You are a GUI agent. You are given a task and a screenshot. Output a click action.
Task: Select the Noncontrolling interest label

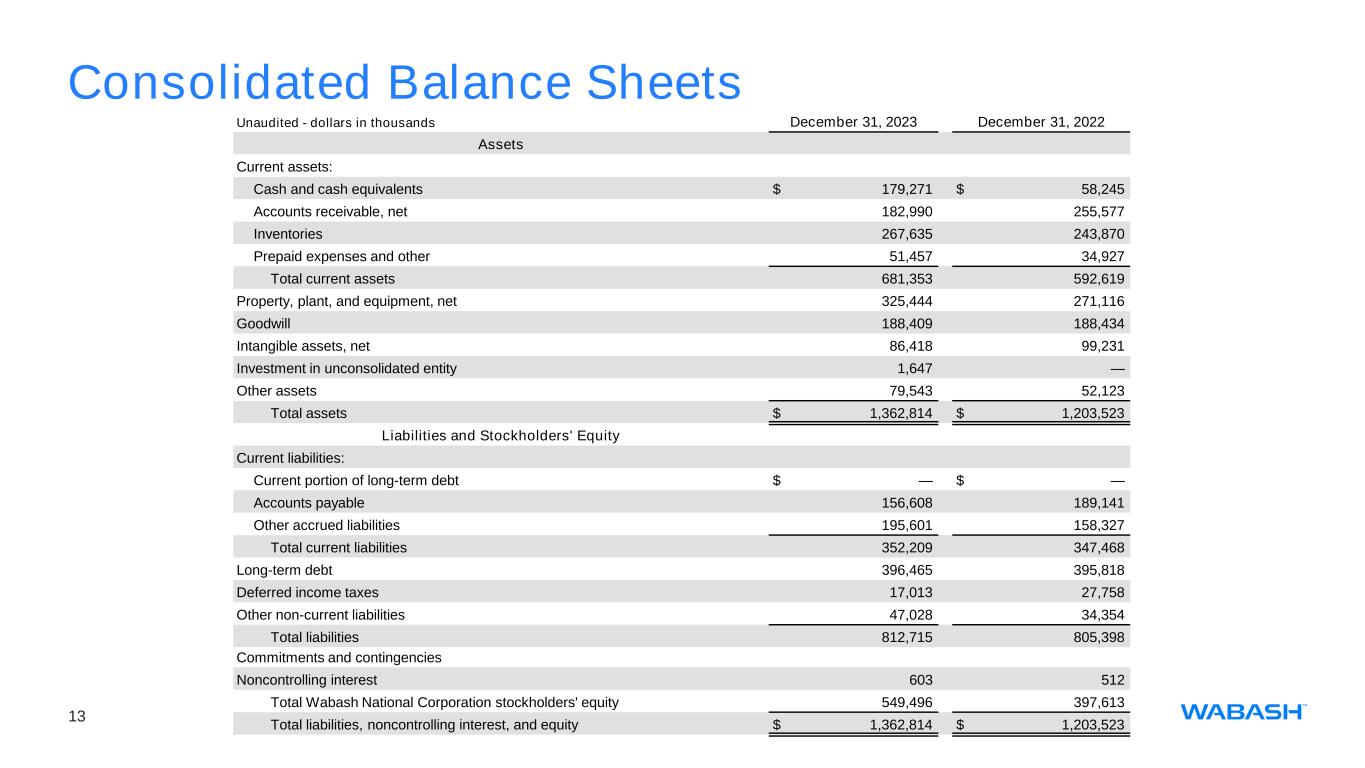tap(307, 681)
